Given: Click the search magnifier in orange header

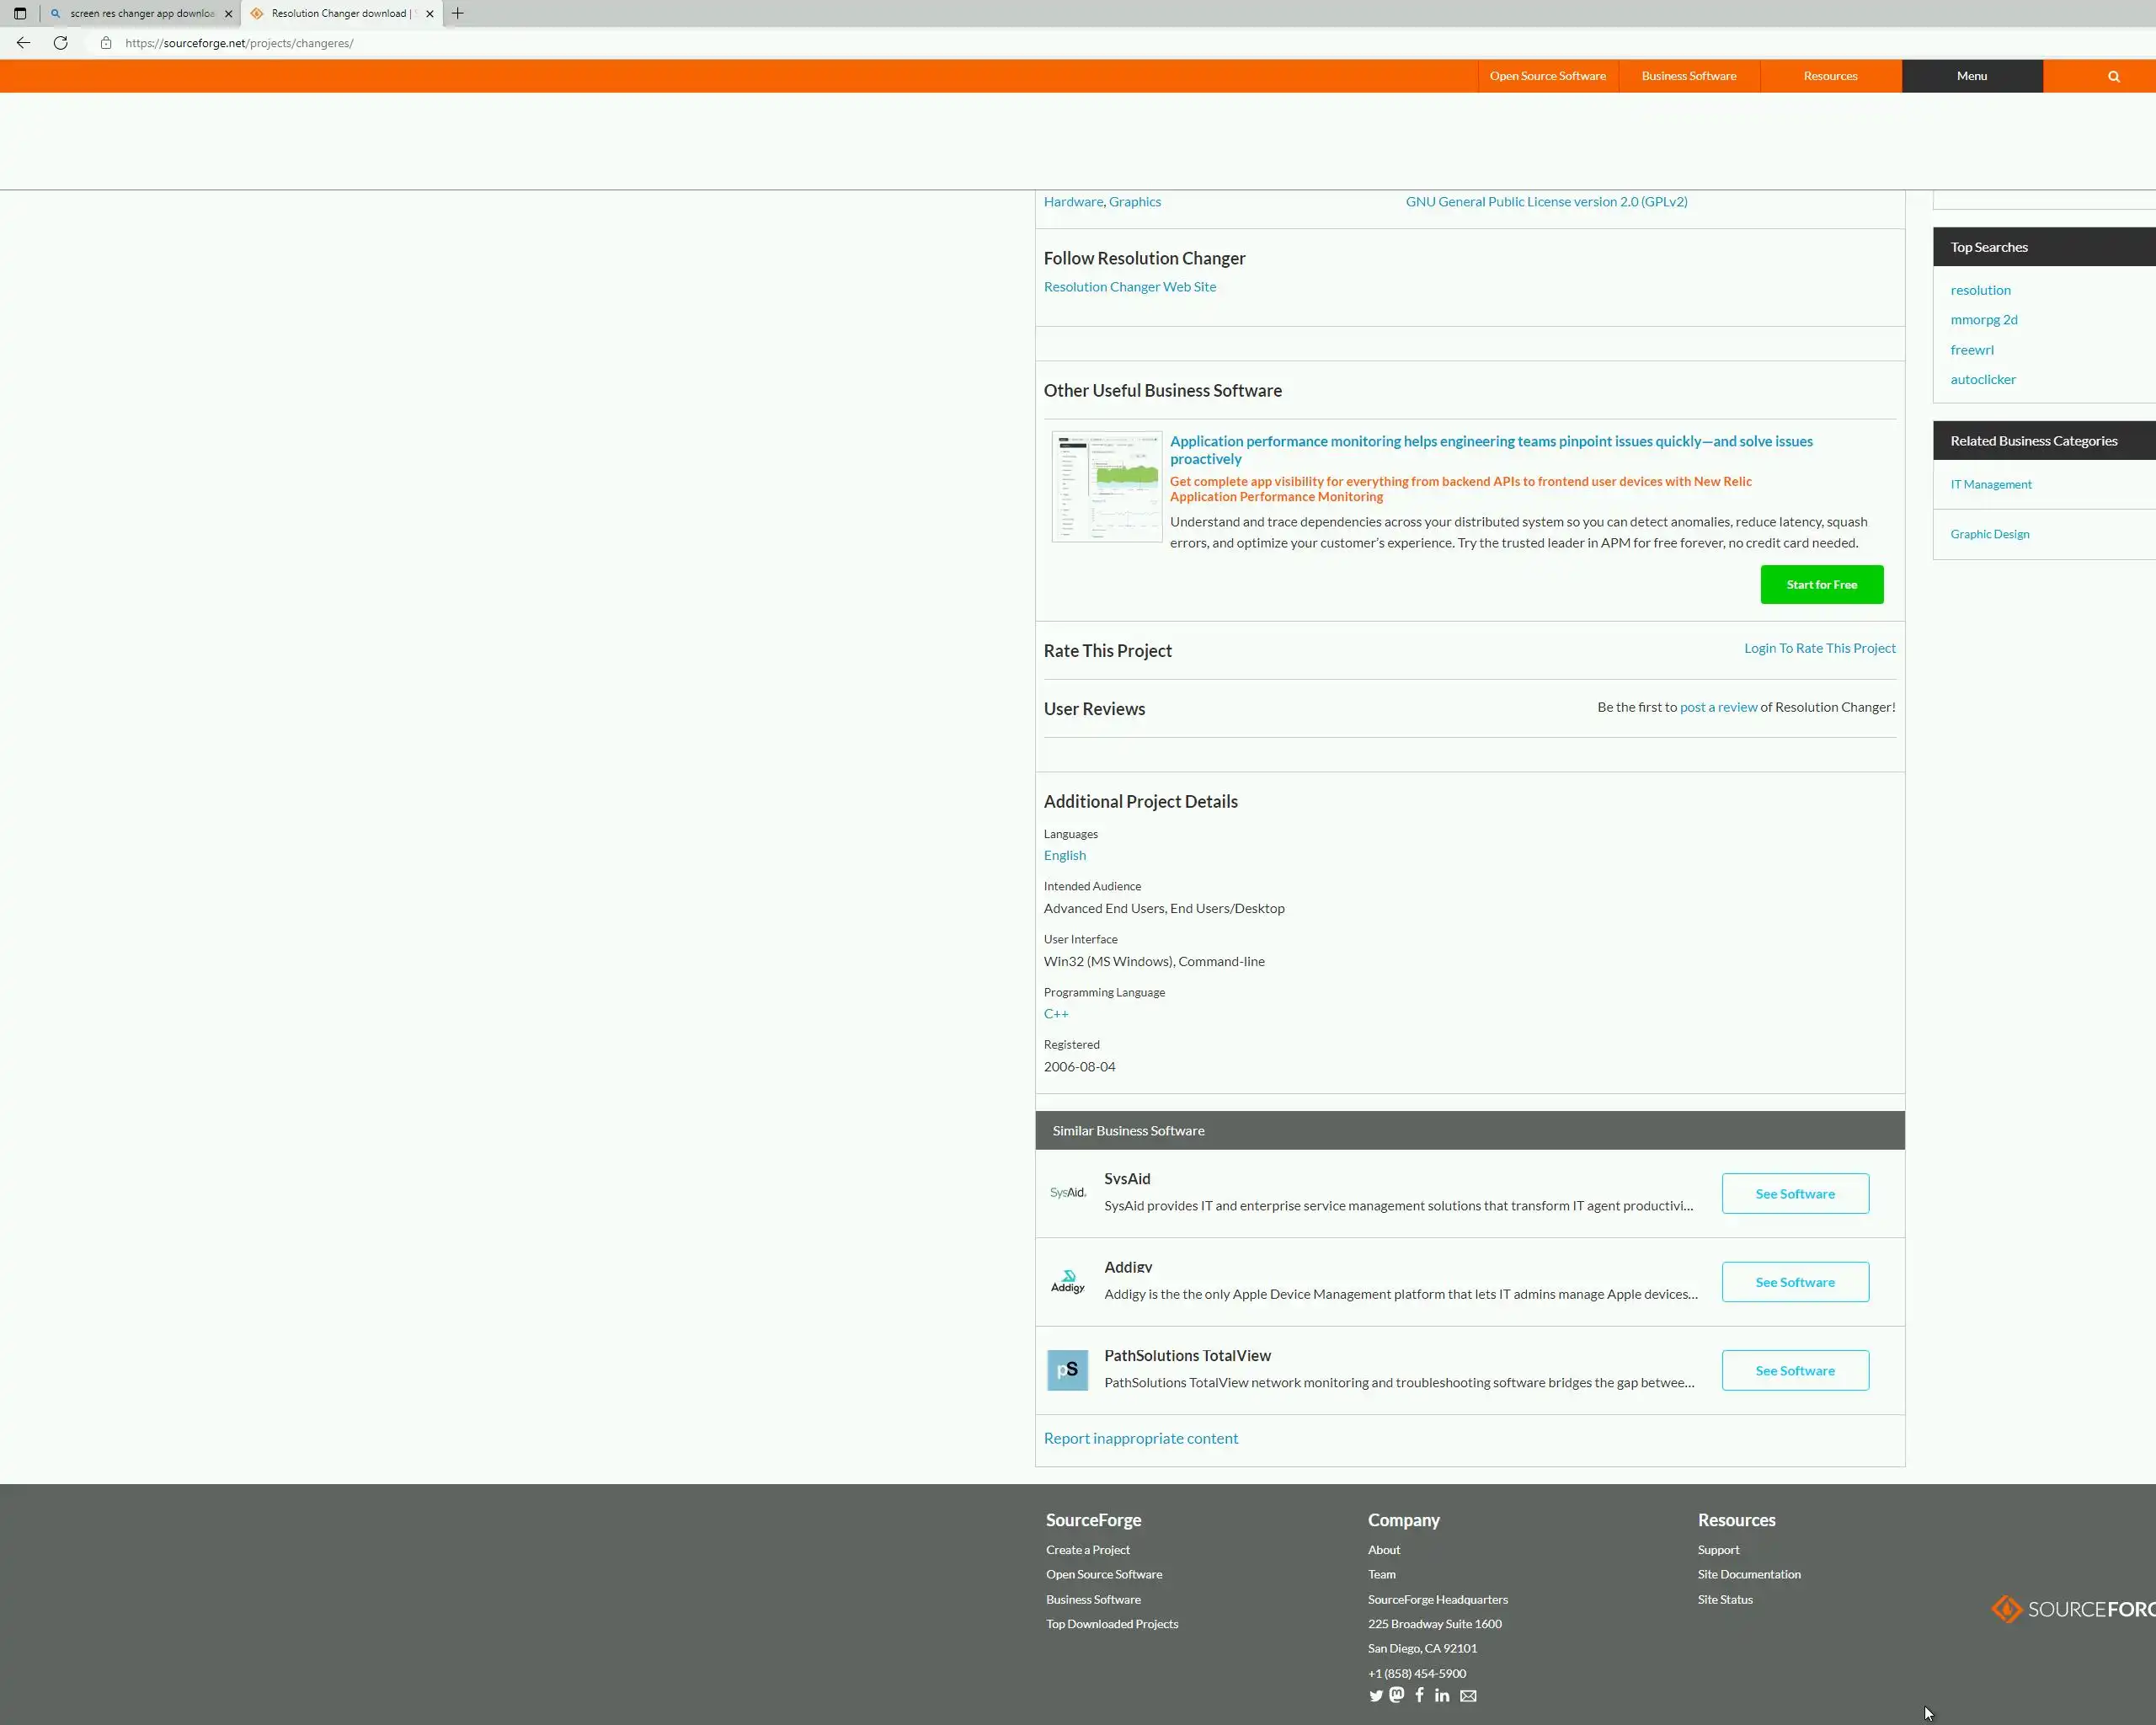Looking at the screenshot, I should (x=2114, y=76).
